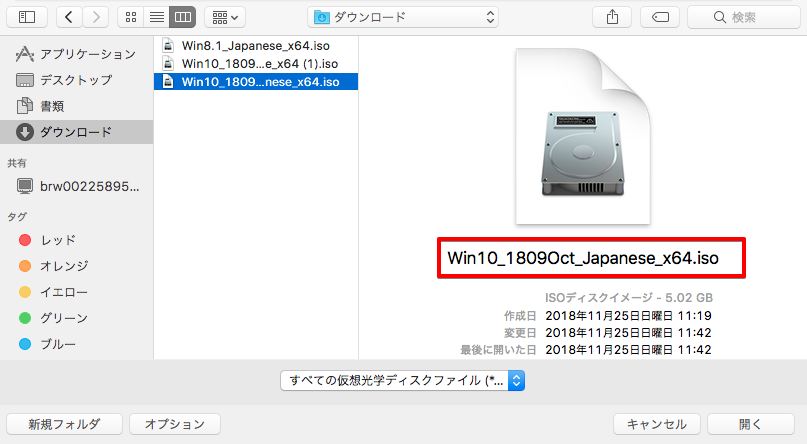Screen dimensions: 807x444
Task: Select shared computer brw00225895
Action: click(x=76, y=186)
